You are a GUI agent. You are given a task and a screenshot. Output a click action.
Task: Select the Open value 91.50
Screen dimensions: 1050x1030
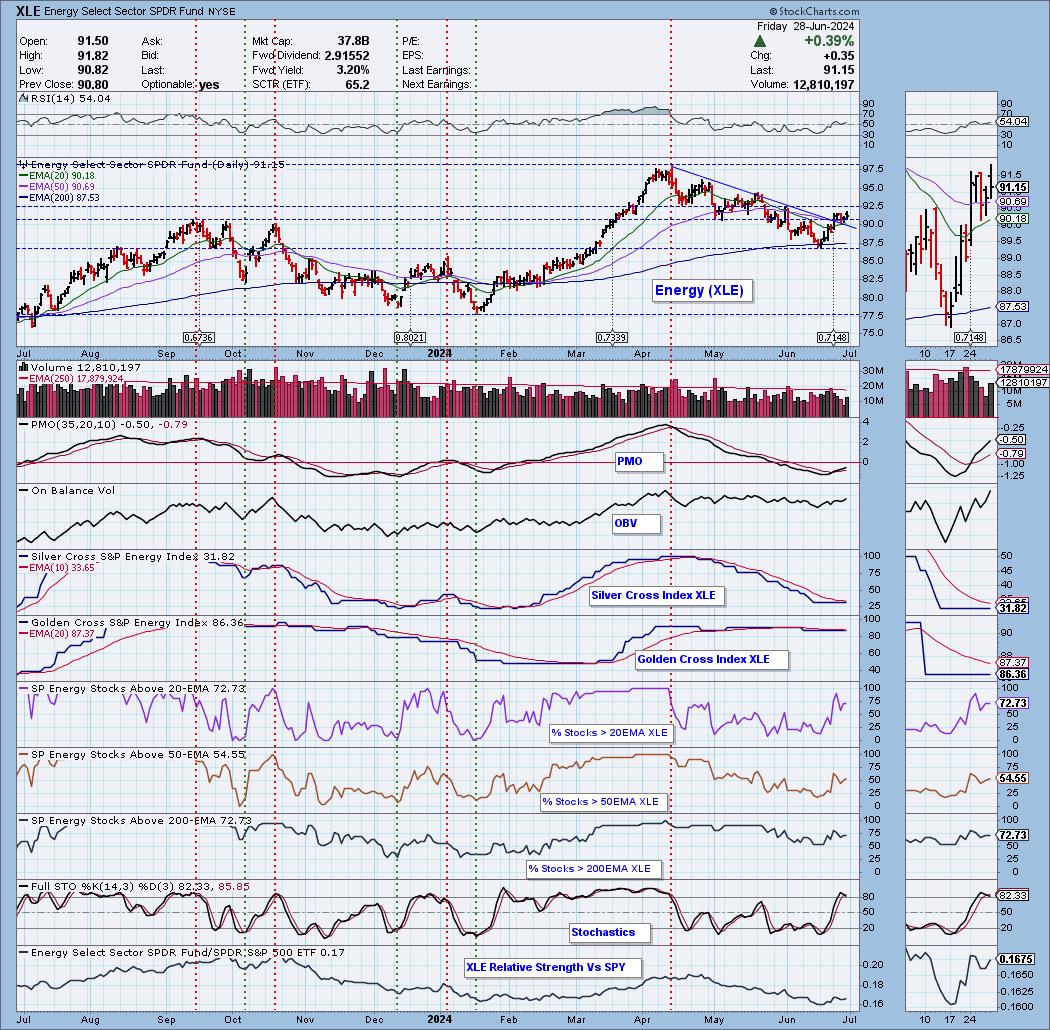[92, 41]
